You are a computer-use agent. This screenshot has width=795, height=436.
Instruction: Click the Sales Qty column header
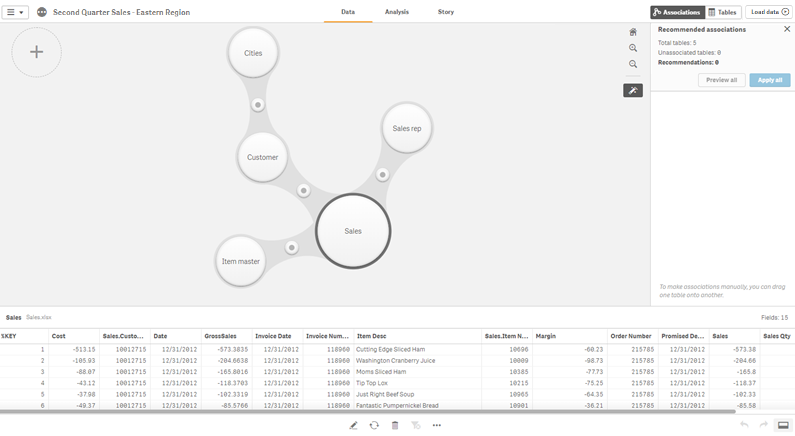tap(777, 336)
